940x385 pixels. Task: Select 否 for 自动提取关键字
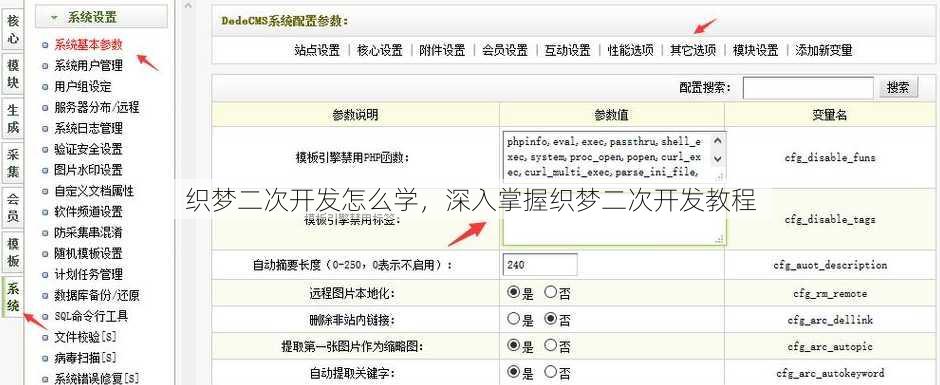click(550, 372)
